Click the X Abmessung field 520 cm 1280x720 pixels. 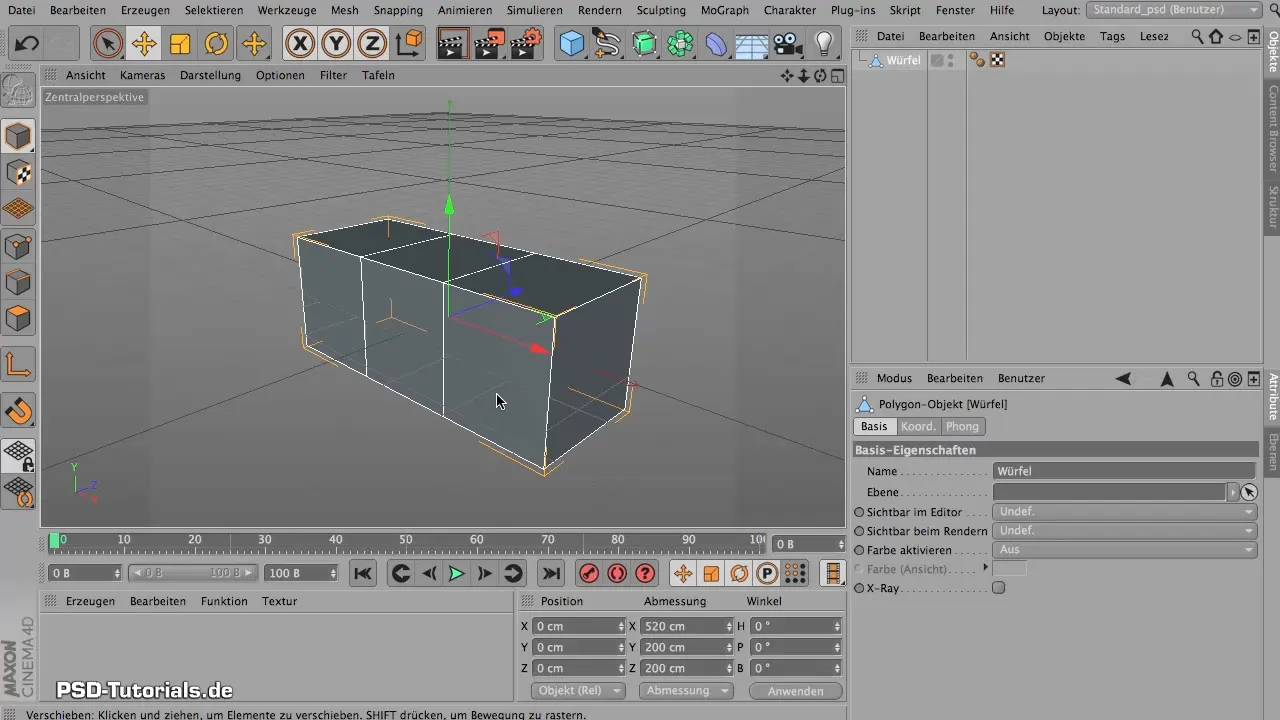point(686,626)
